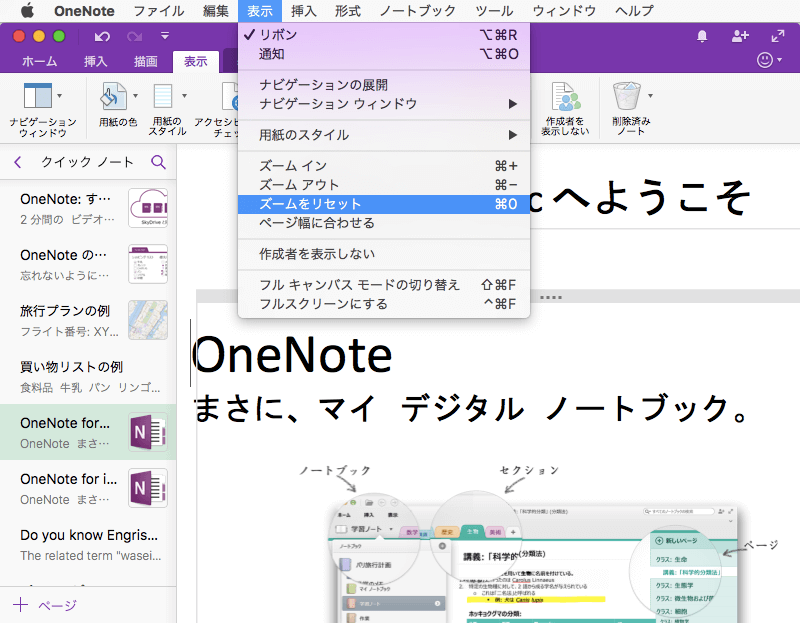
Task: Expand ナビゲーション ウィンドウ submenu
Action: point(384,104)
